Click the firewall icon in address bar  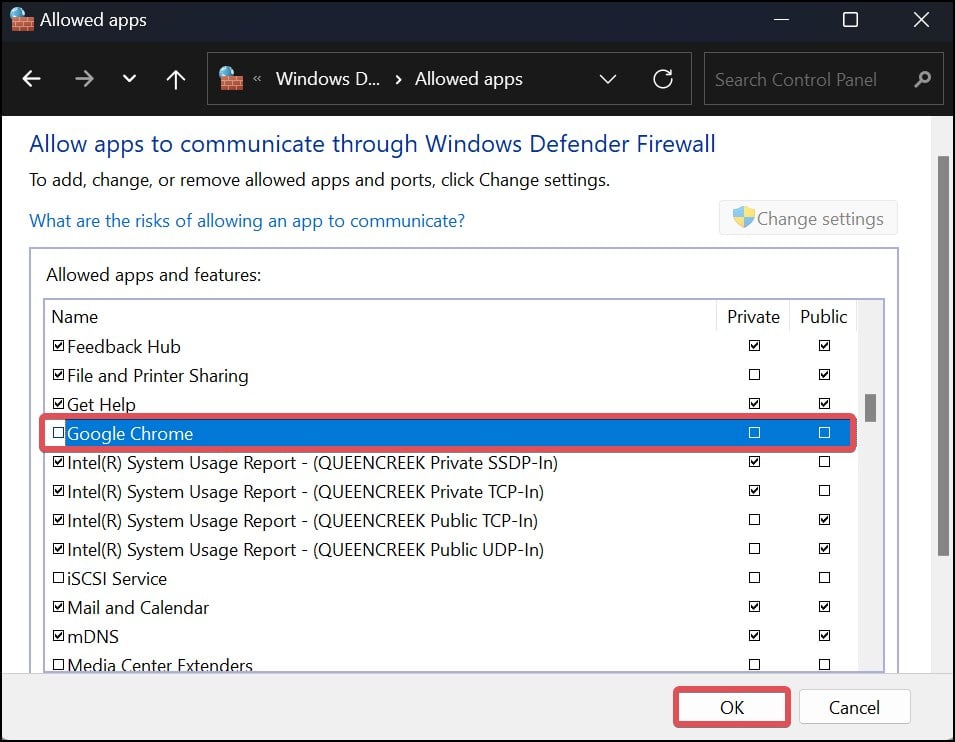click(x=231, y=78)
